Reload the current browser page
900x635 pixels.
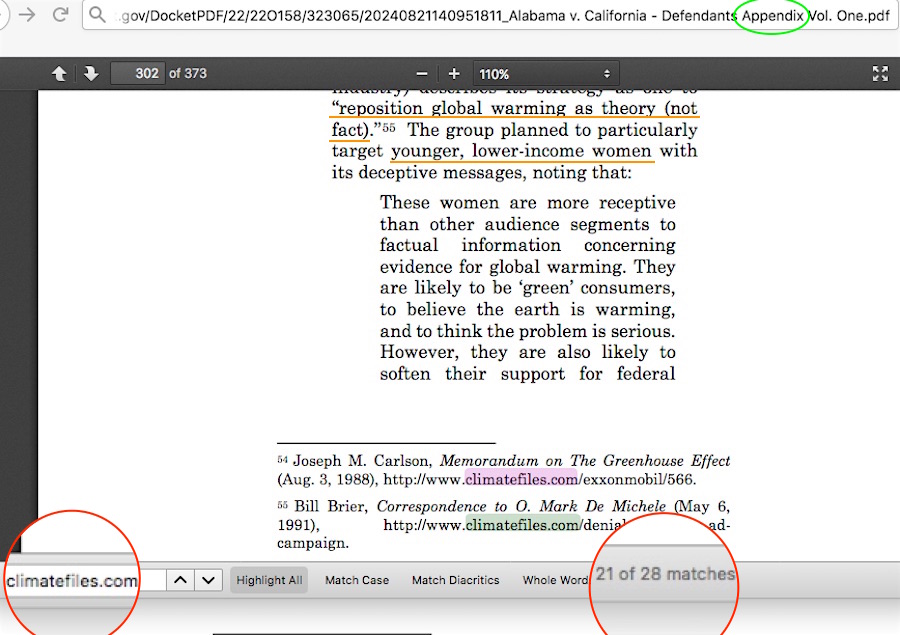pyautogui.click(x=60, y=15)
